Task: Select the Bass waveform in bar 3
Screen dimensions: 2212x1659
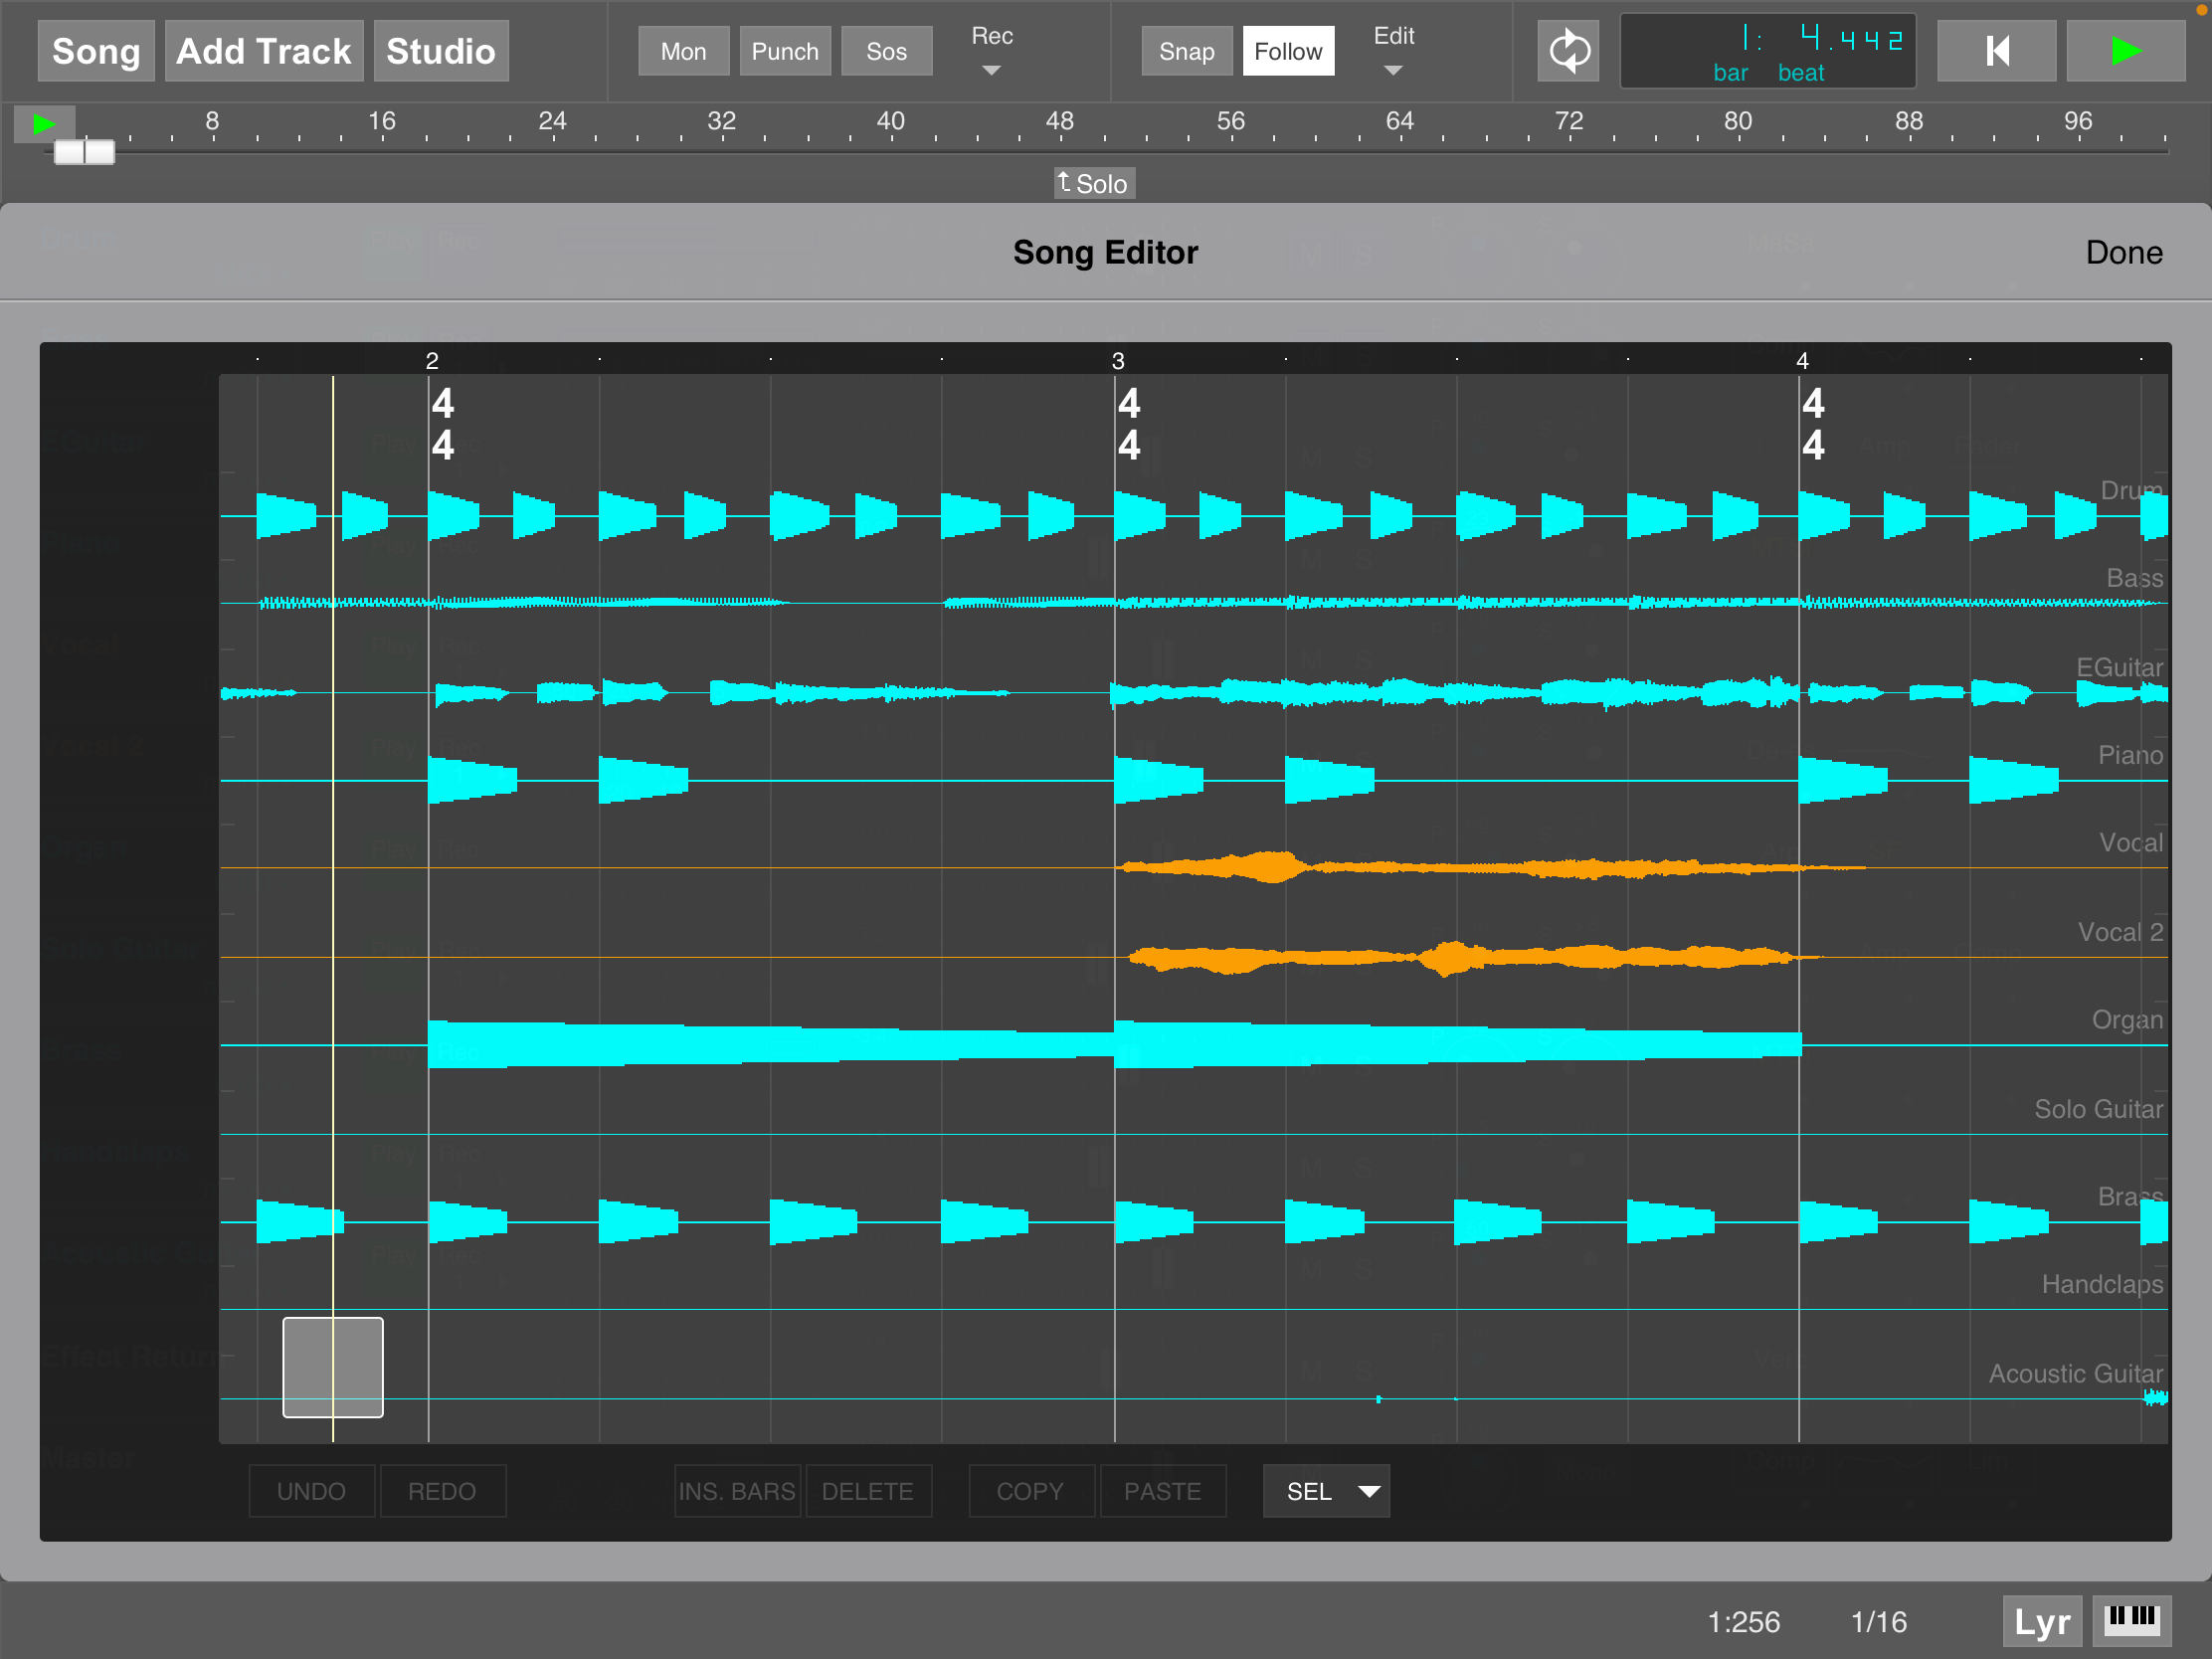Action: pos(1457,602)
